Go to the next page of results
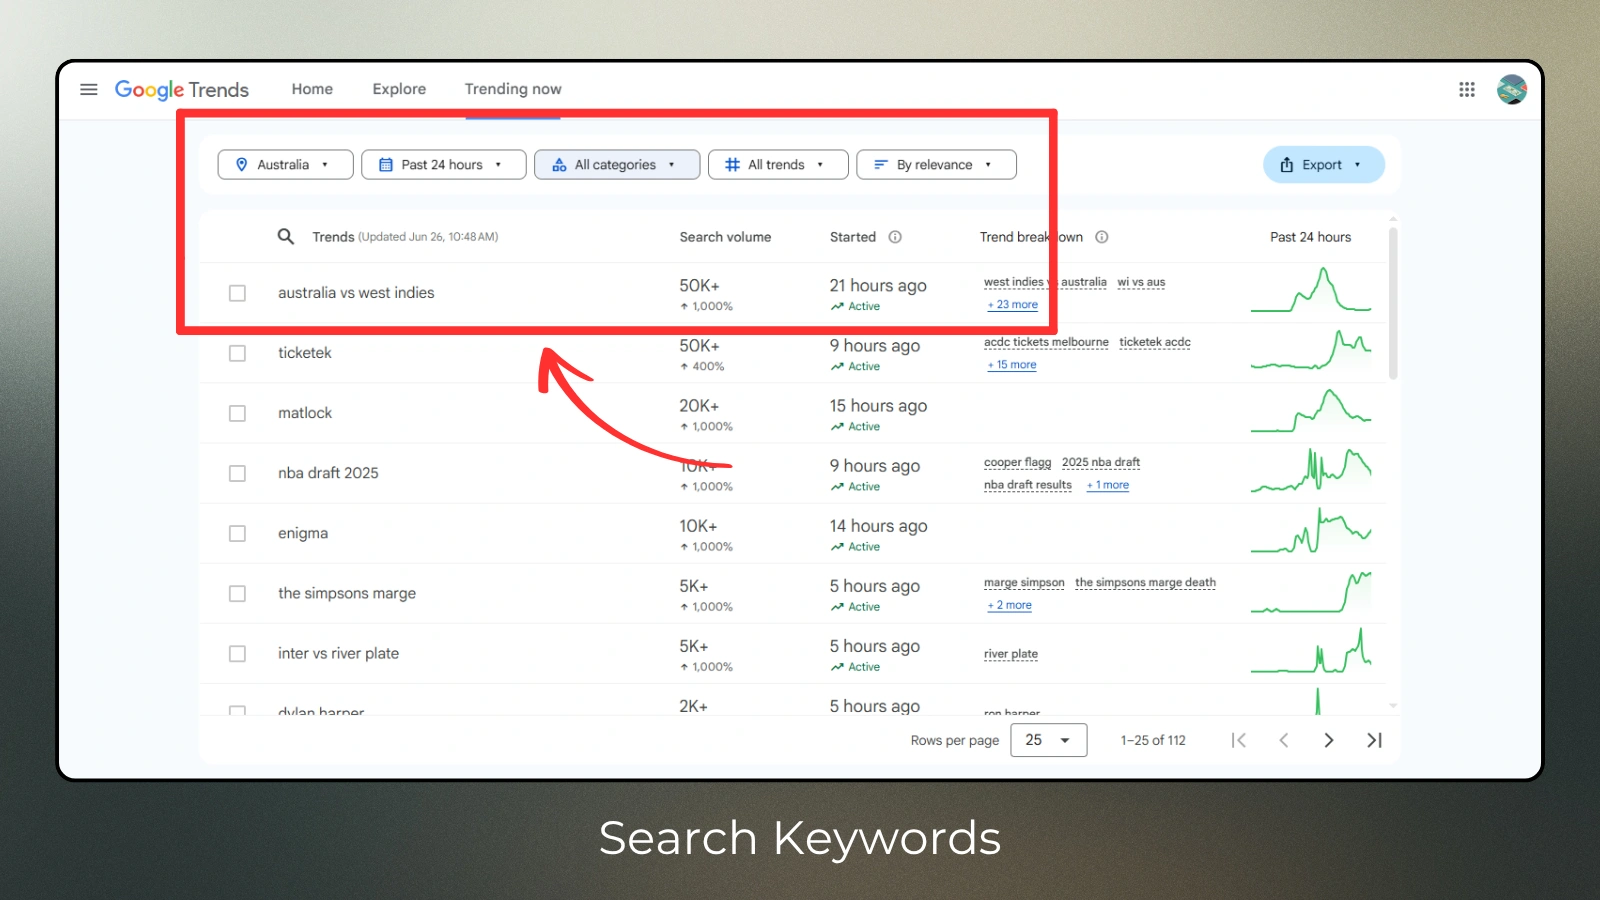 point(1329,740)
